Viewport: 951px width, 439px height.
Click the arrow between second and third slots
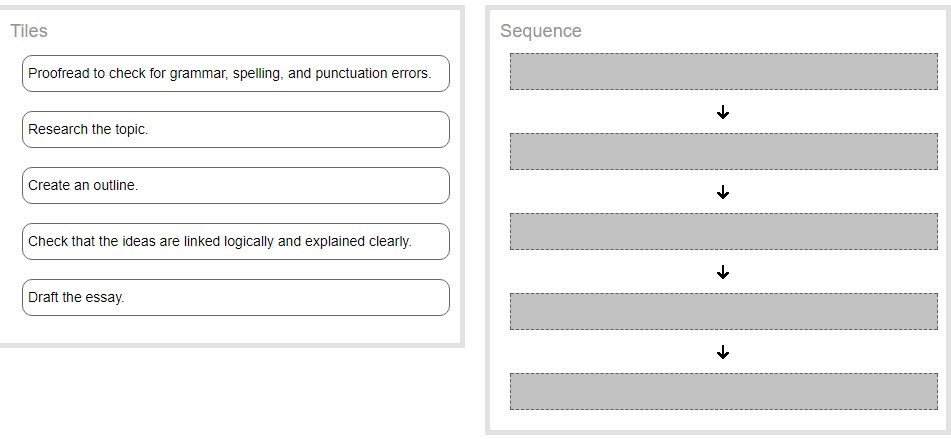[x=723, y=192]
